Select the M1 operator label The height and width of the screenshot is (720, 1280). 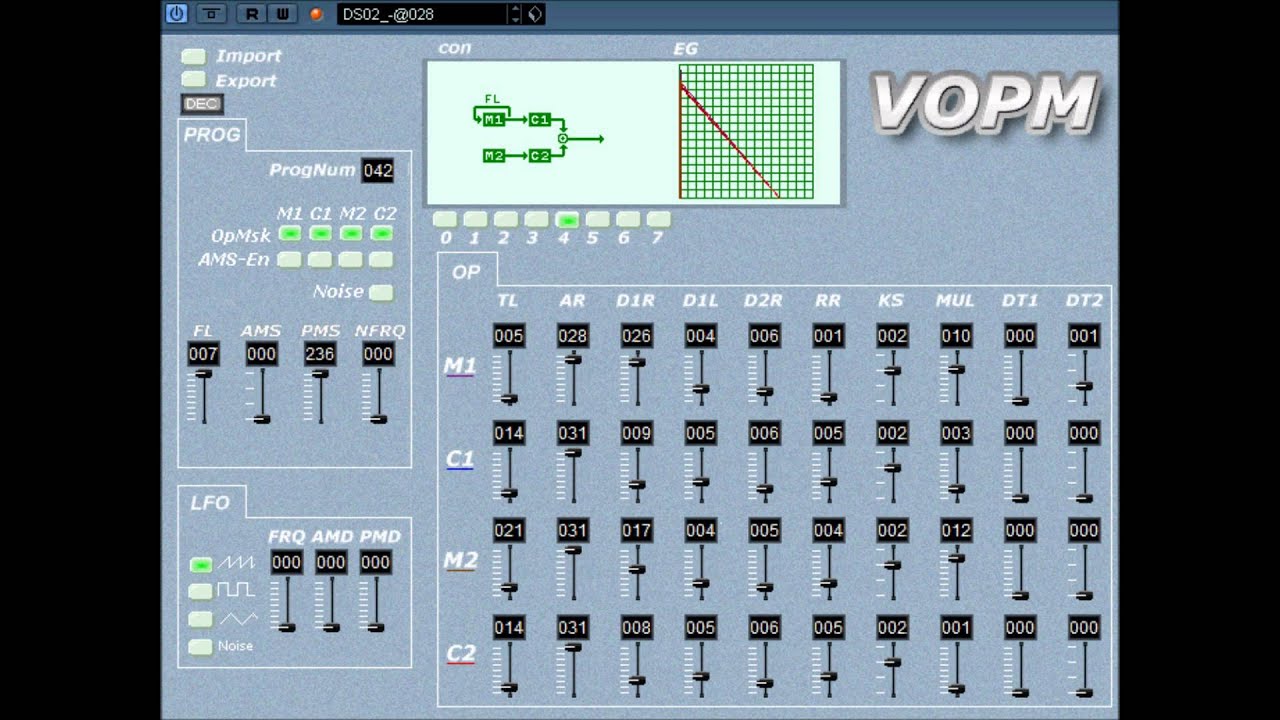click(x=459, y=366)
